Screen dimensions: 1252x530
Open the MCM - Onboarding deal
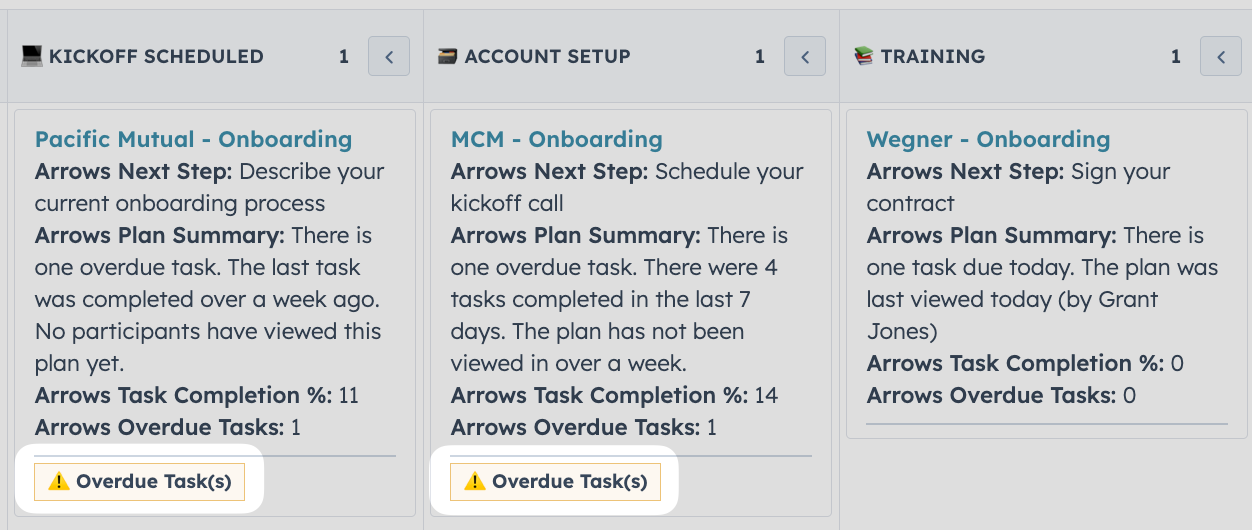556,139
